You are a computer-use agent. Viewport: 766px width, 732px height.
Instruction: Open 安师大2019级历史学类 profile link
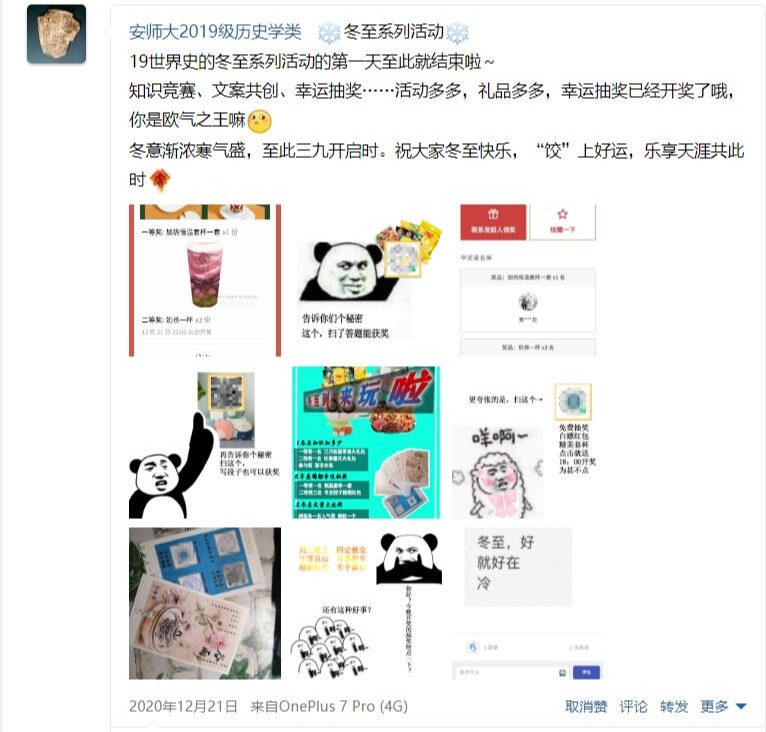(215, 32)
